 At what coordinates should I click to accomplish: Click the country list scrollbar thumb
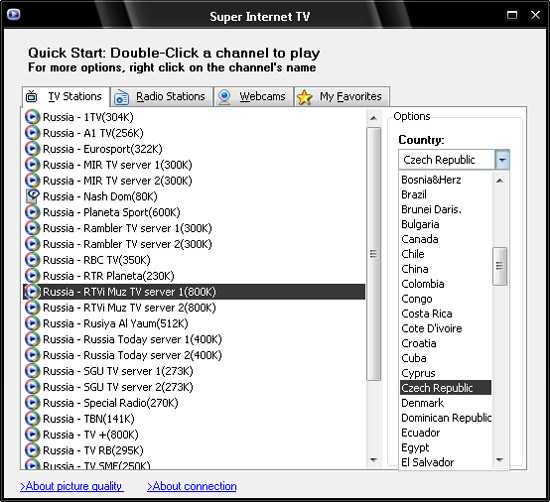pos(499,266)
